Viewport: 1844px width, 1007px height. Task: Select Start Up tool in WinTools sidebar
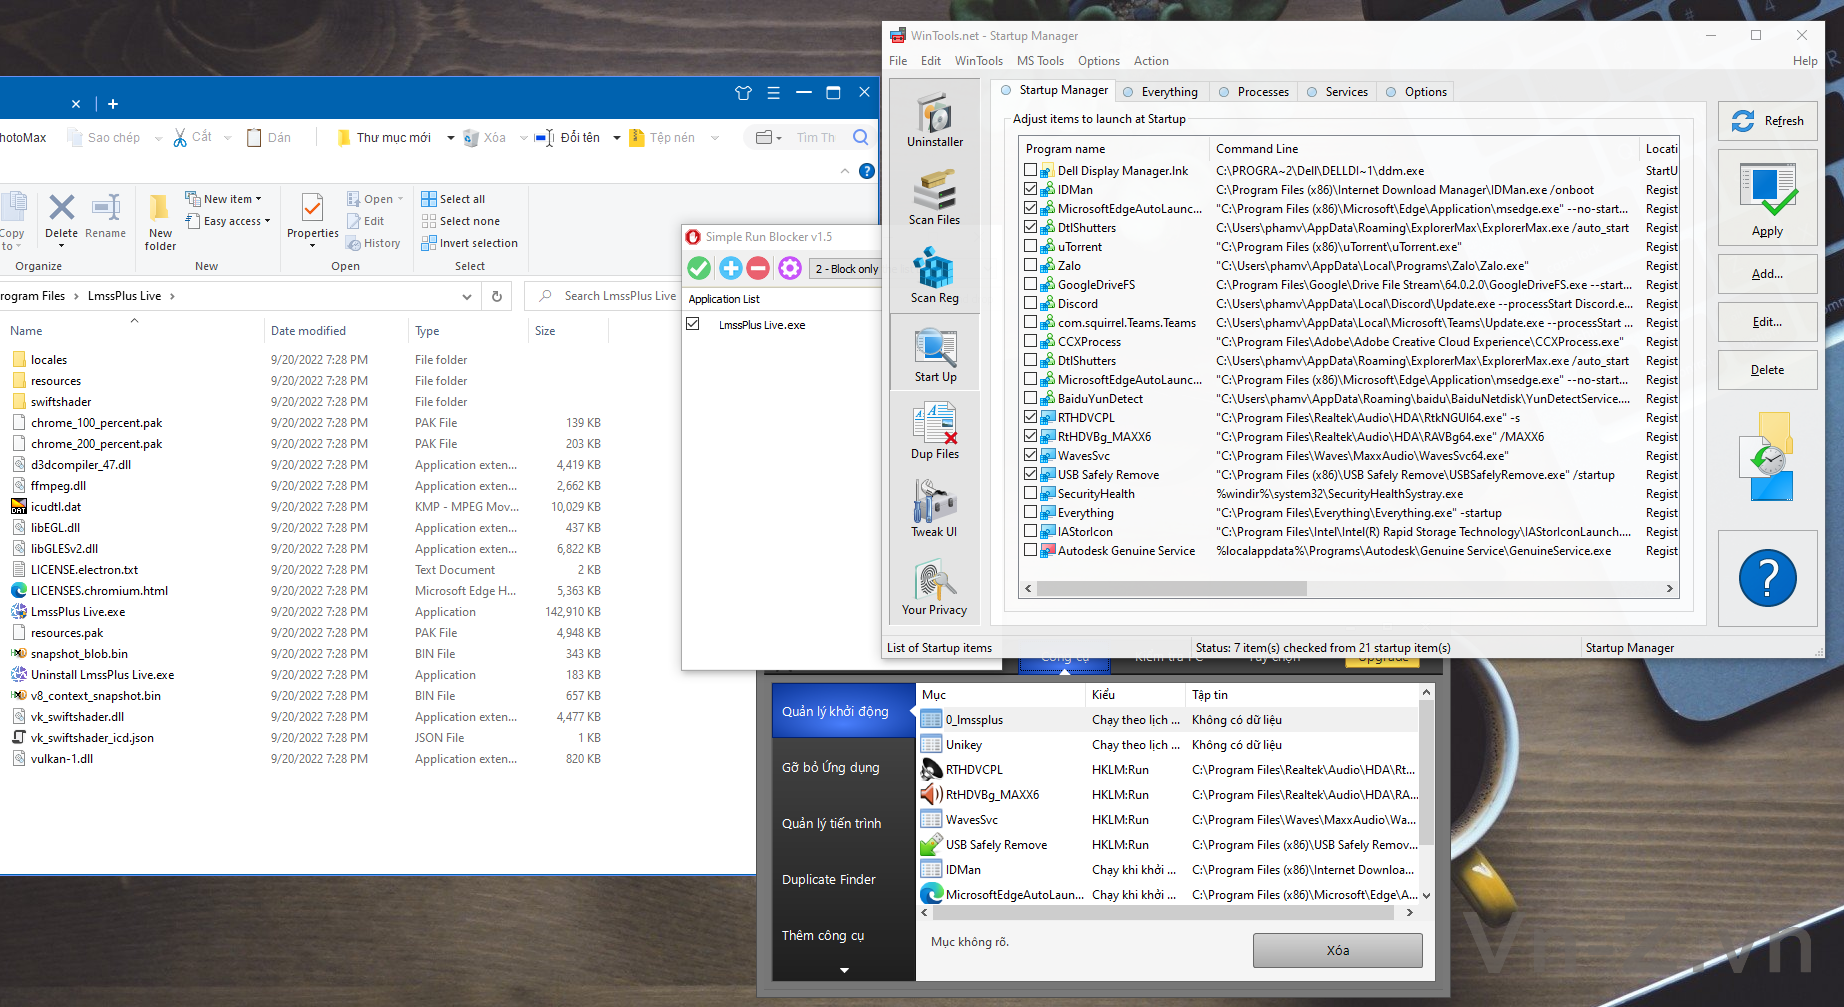click(934, 354)
